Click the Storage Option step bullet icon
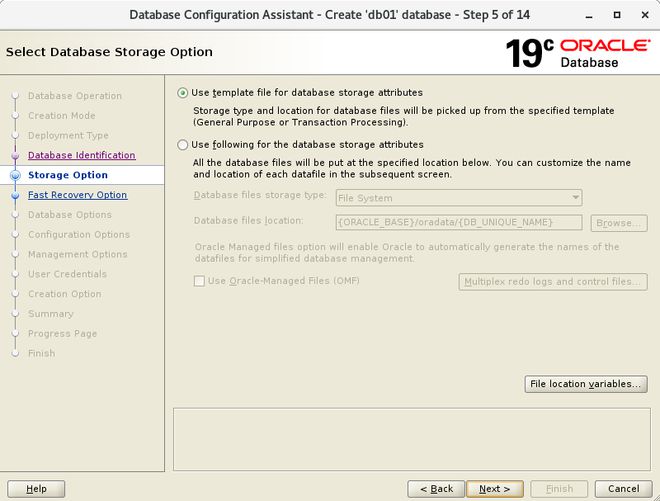 (16, 176)
